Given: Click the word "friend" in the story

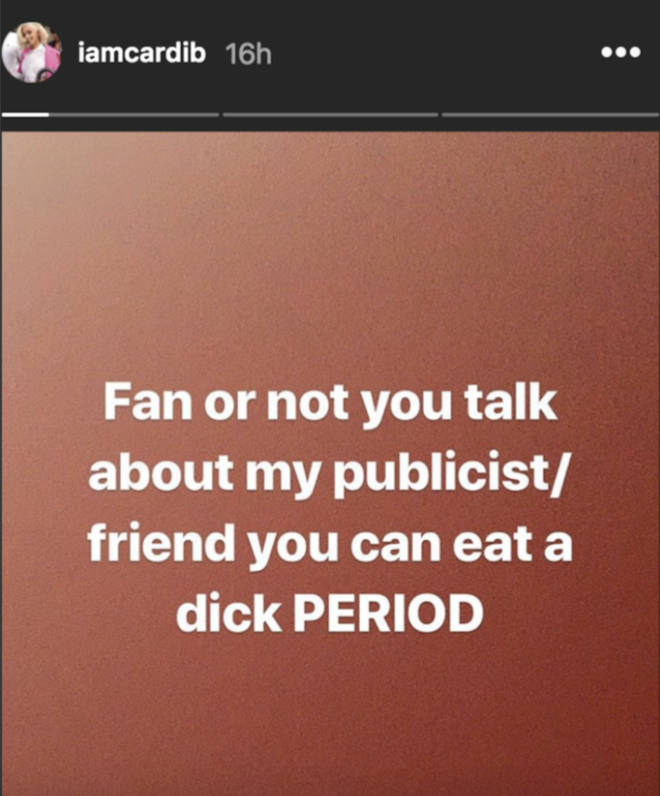Looking at the screenshot, I should (161, 542).
